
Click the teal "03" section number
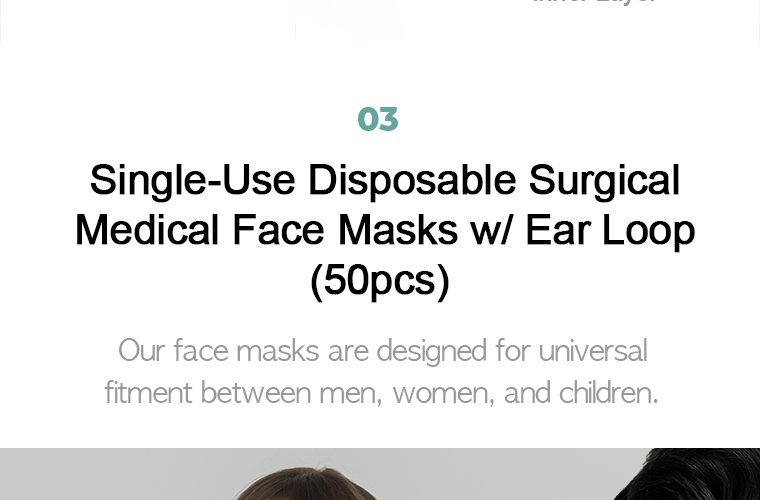378,119
